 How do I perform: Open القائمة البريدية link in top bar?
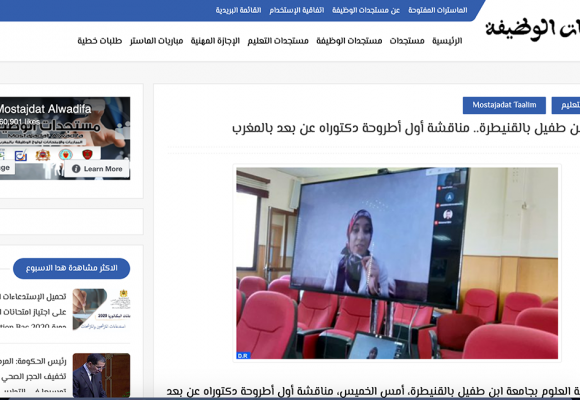click(x=238, y=10)
